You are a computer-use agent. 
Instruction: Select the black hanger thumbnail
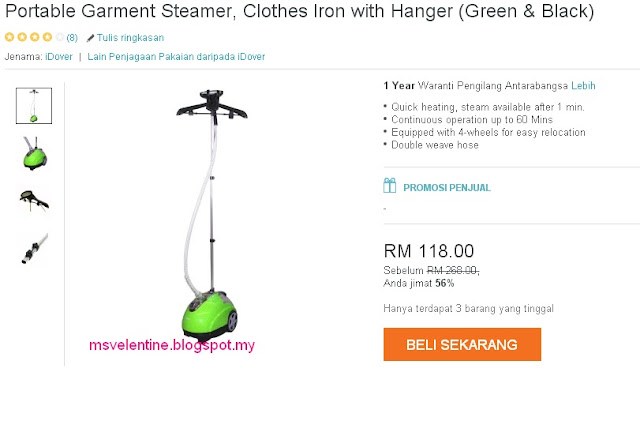(34, 200)
